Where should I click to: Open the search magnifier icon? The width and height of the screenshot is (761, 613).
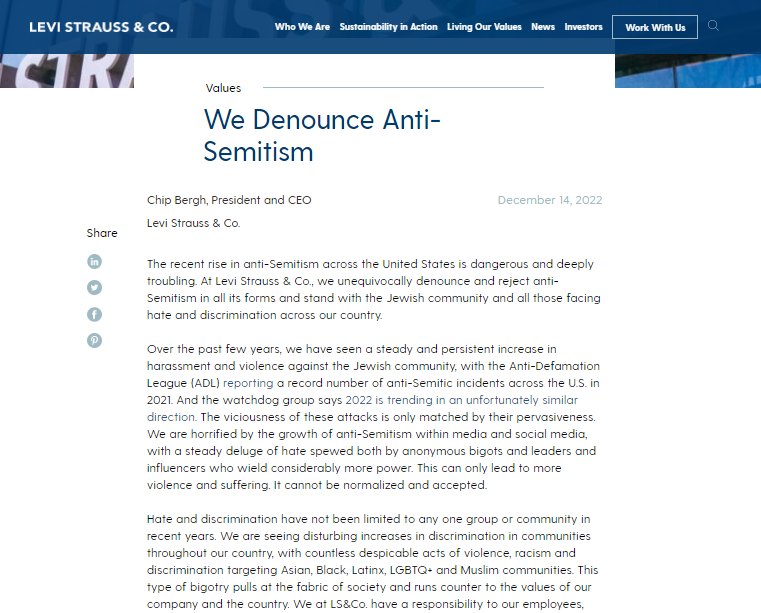tap(713, 26)
